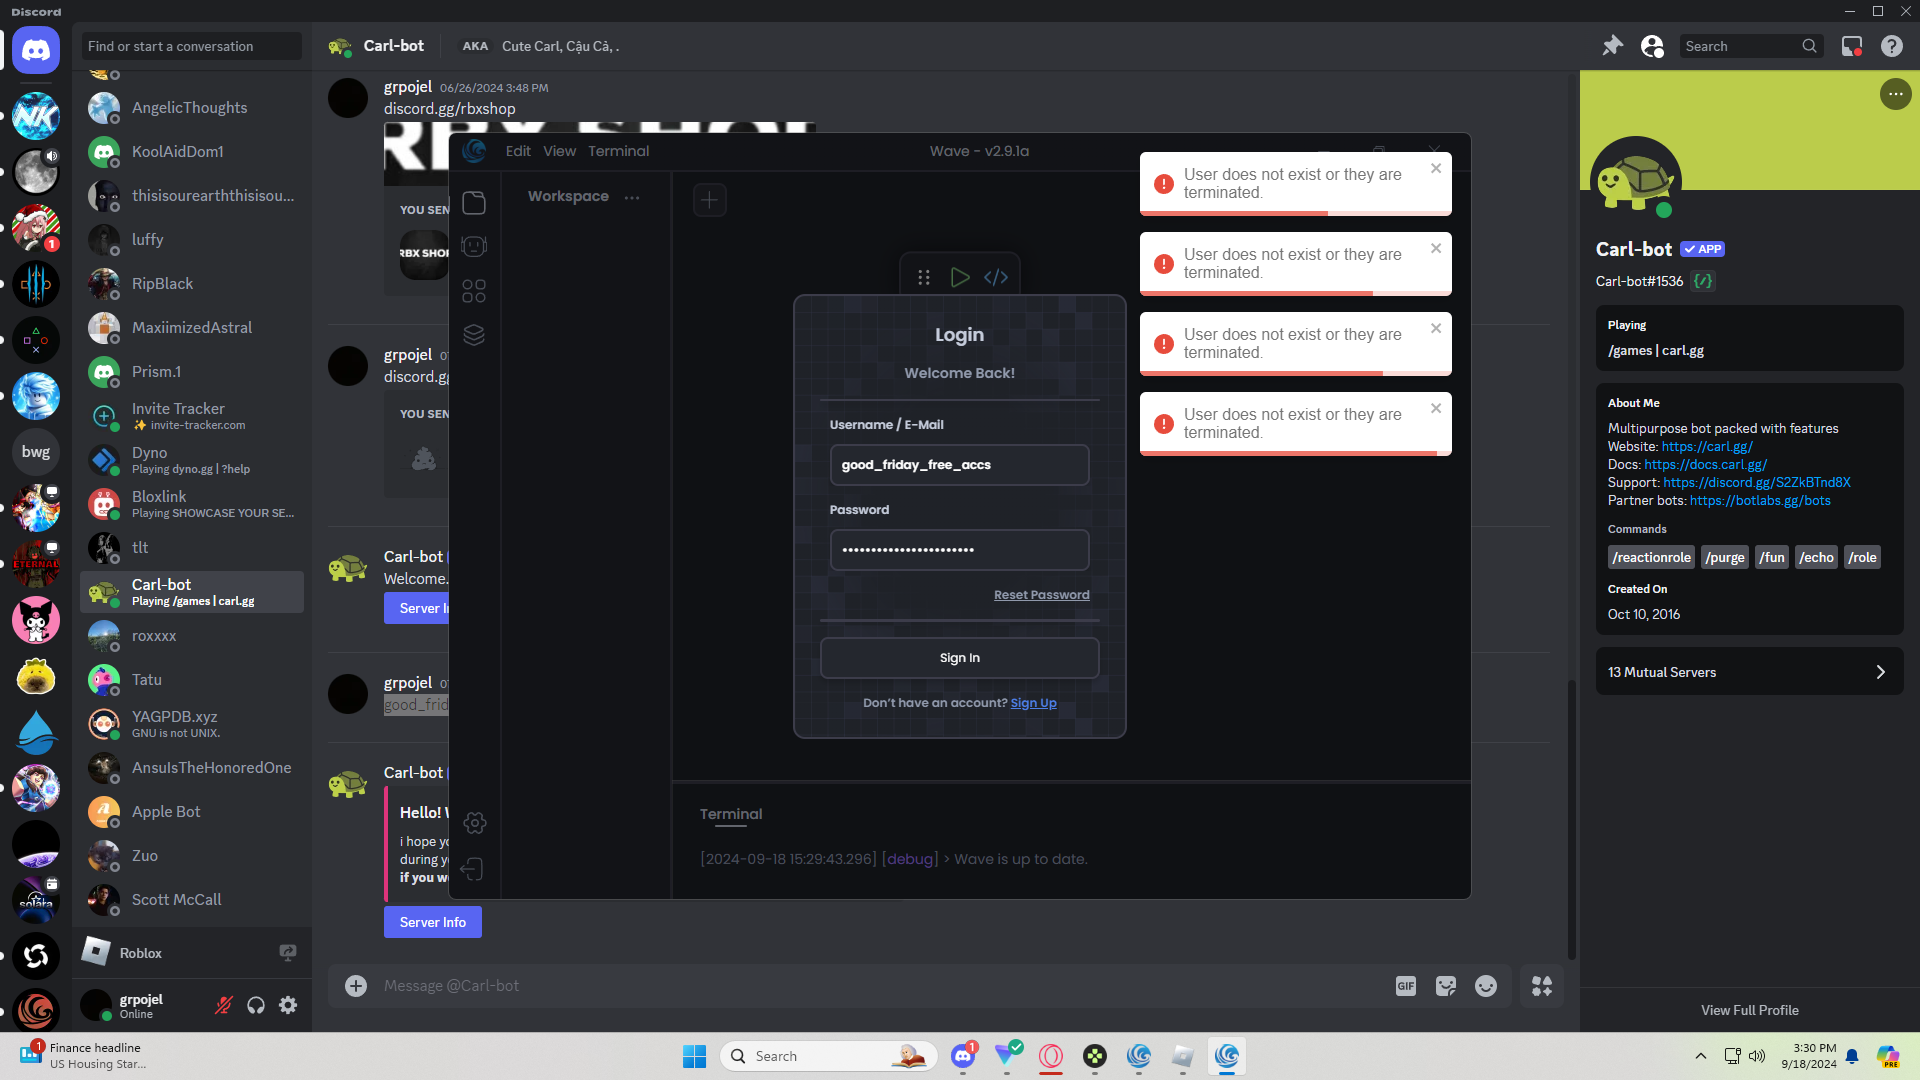Toggle microphone mute for grpojel

(224, 1005)
